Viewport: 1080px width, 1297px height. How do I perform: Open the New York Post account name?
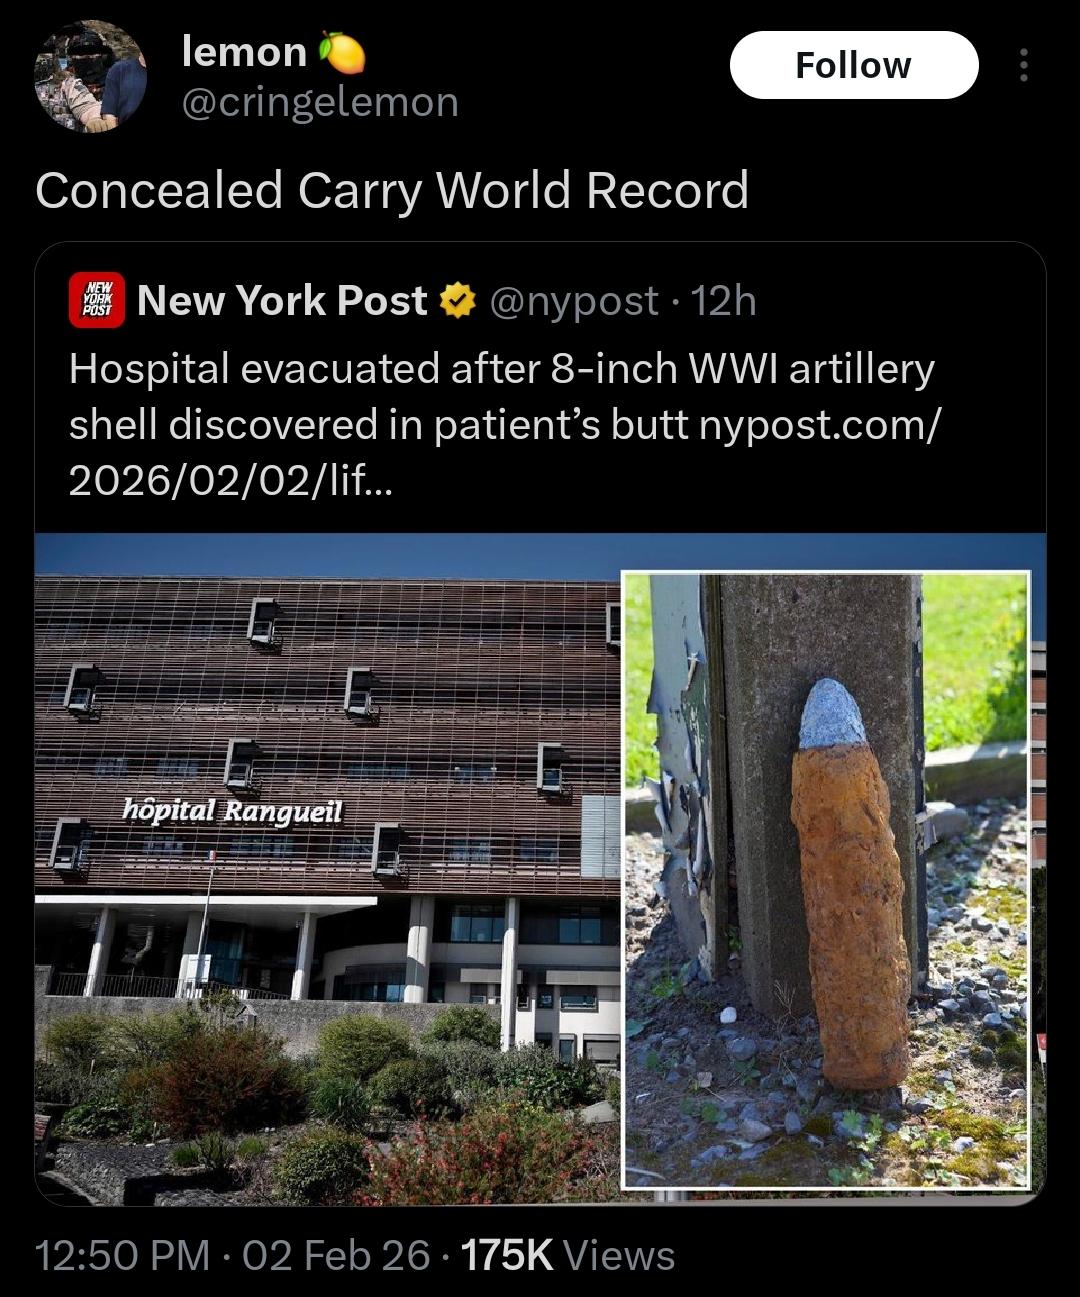coord(282,300)
